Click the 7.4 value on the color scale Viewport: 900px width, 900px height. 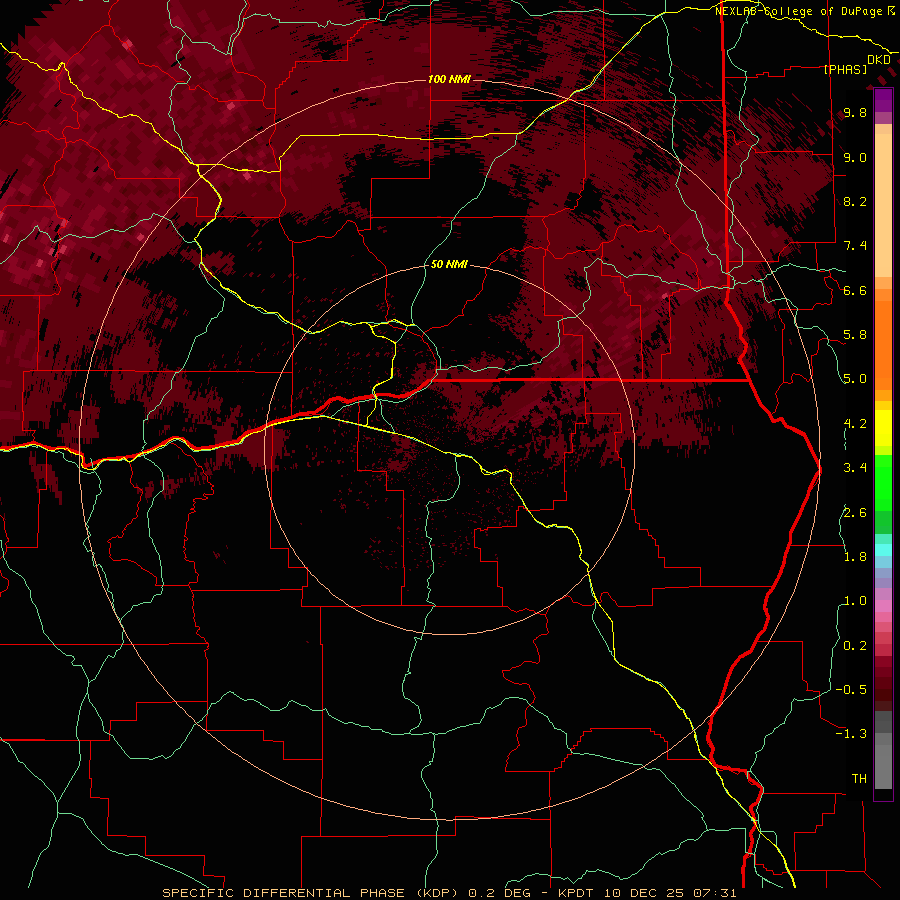pyautogui.click(x=855, y=246)
